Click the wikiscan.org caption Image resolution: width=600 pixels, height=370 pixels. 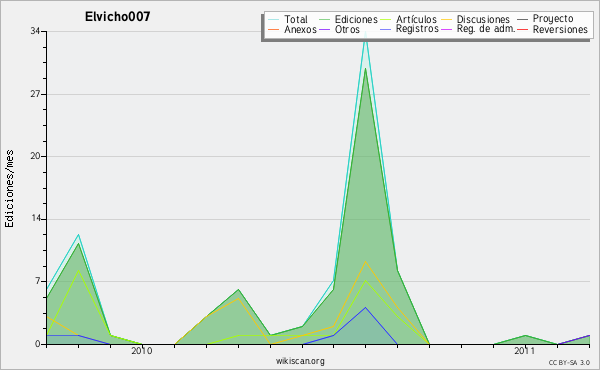tap(300, 361)
